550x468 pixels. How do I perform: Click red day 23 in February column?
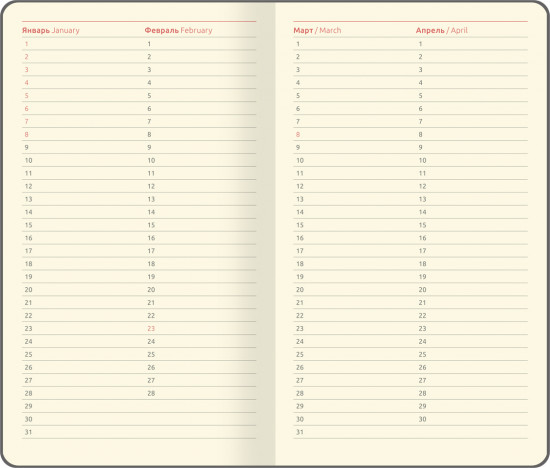pyautogui.click(x=151, y=328)
